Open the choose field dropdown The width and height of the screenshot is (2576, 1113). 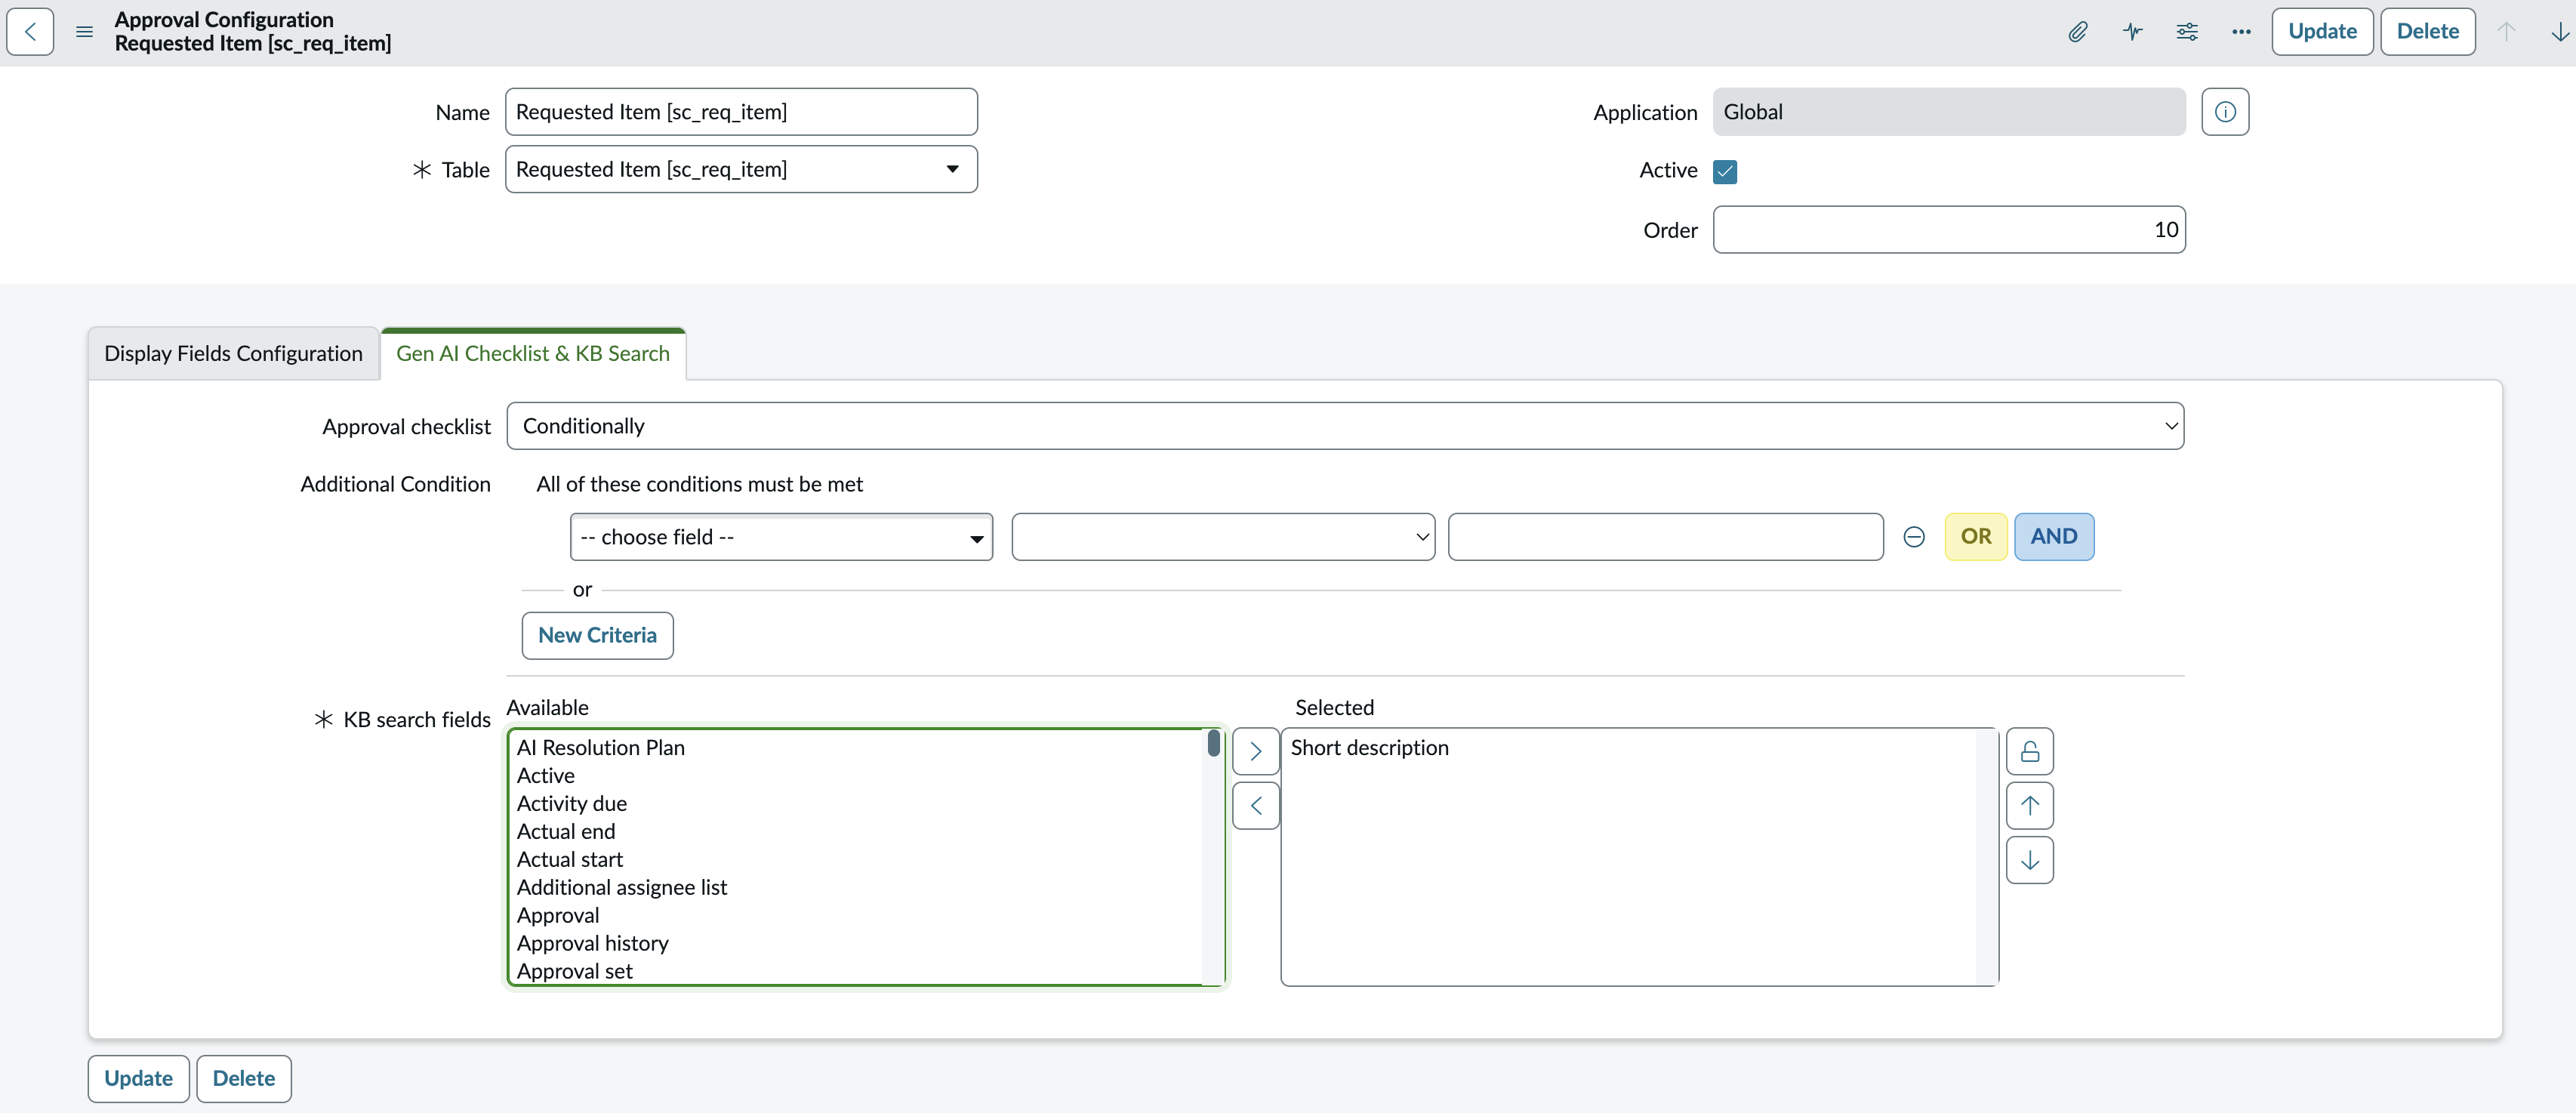781,537
